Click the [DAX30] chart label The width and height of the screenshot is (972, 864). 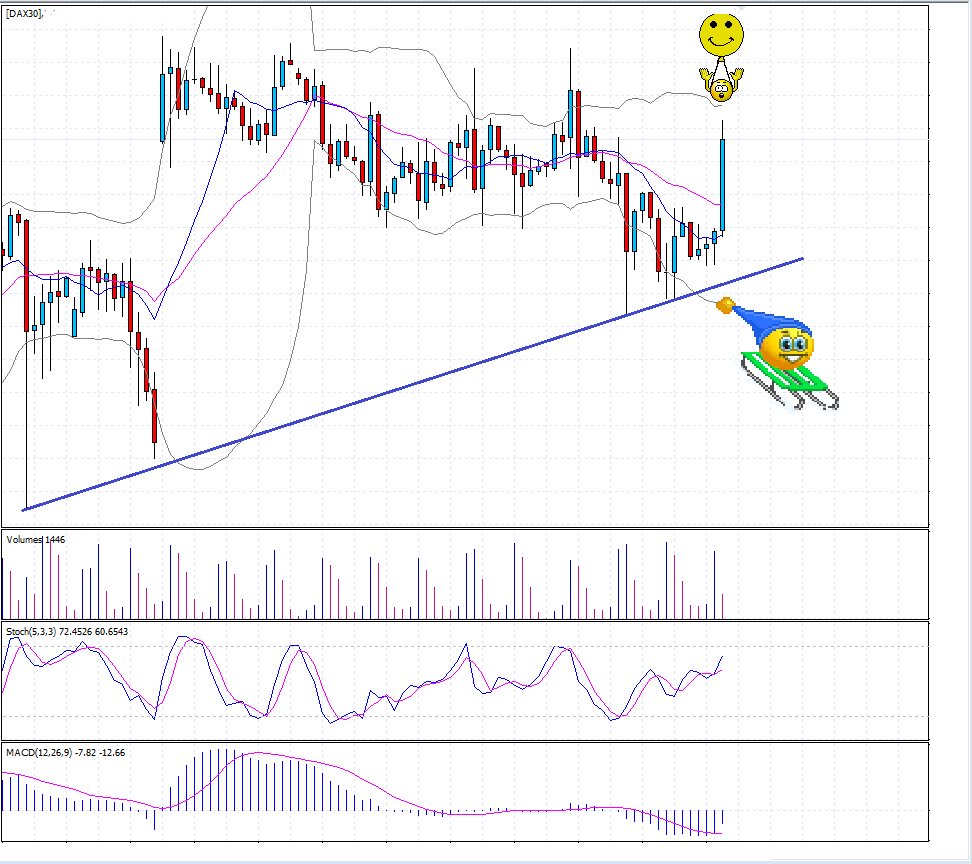click(x=24, y=13)
